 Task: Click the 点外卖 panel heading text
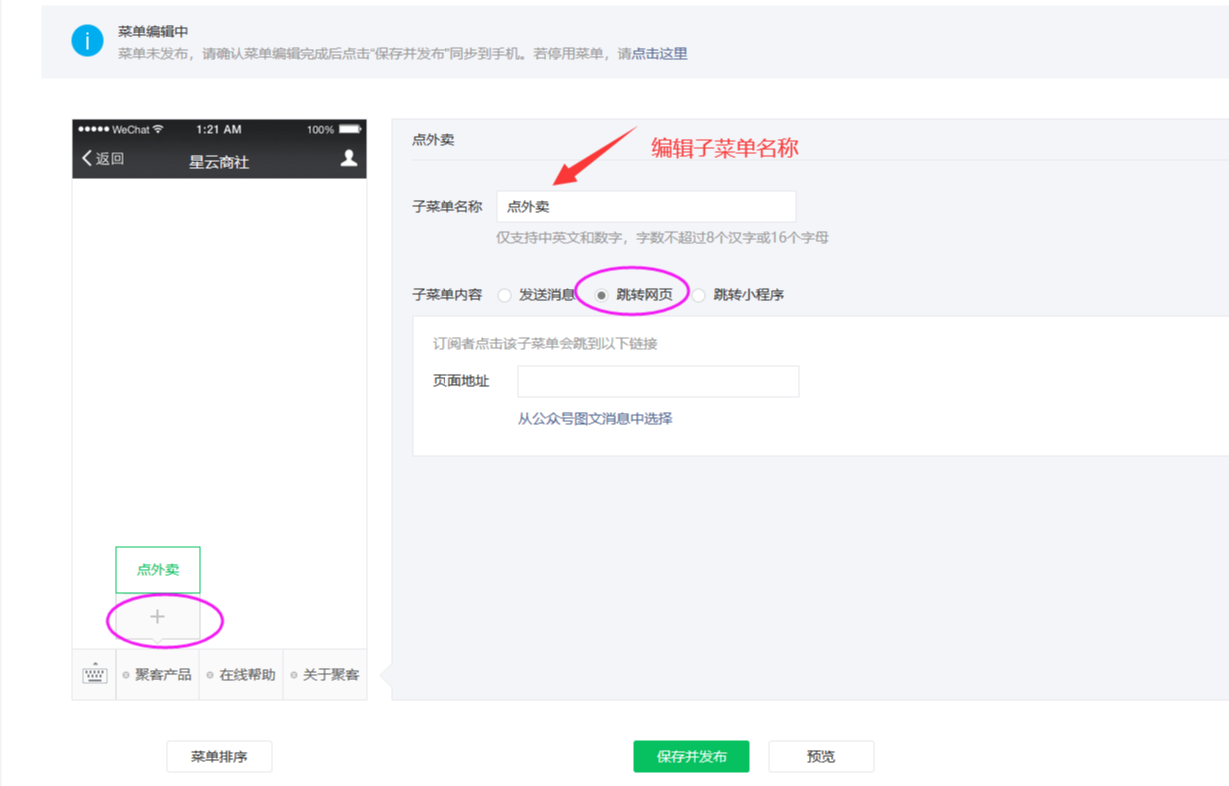[433, 140]
